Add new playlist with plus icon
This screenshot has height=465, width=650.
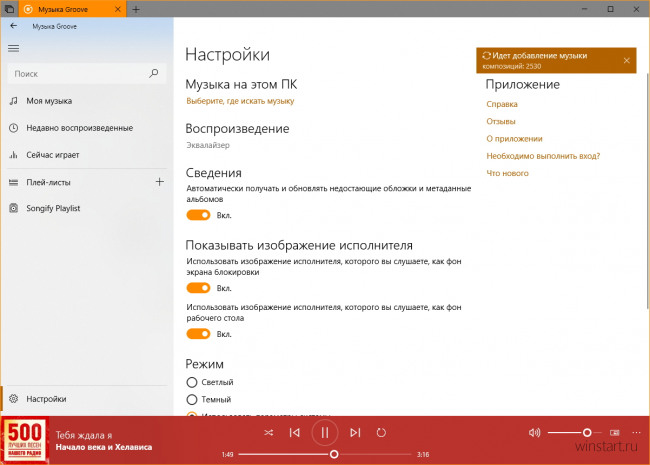pos(160,182)
